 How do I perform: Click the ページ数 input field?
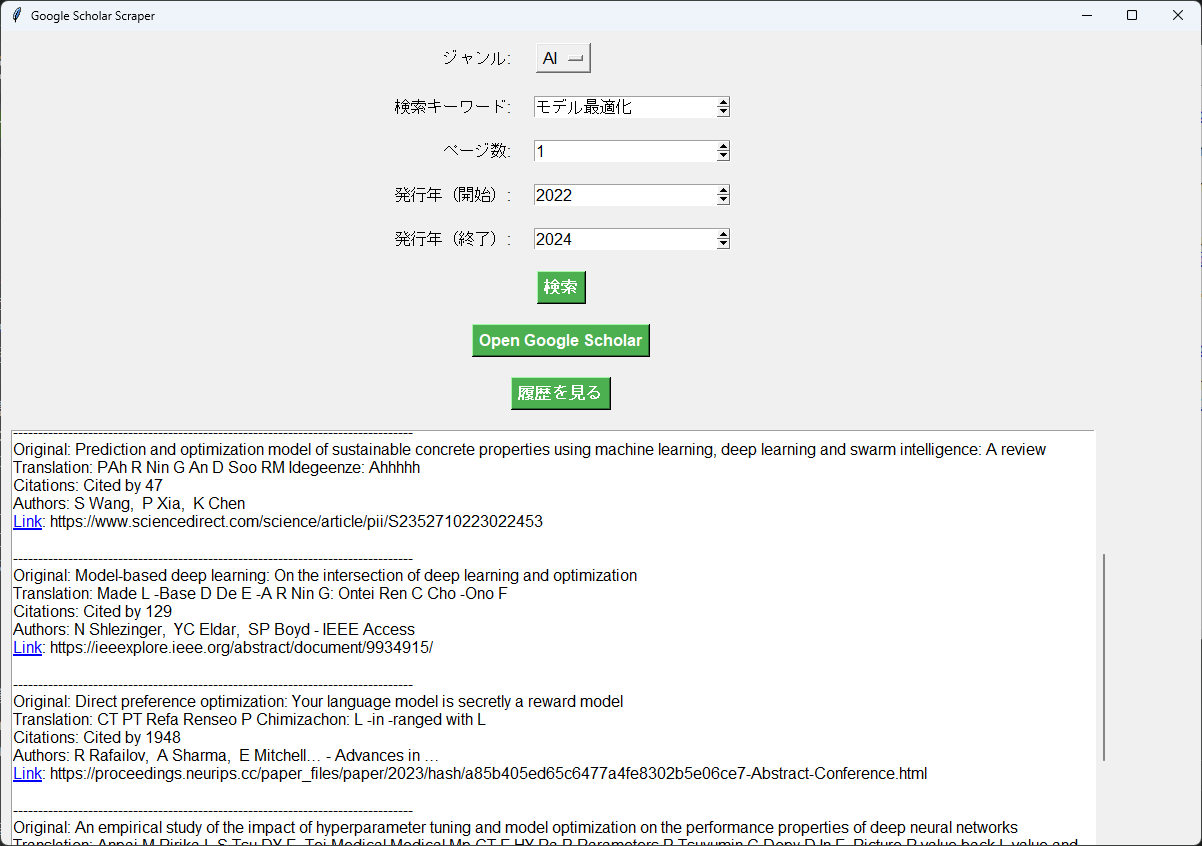[625, 151]
